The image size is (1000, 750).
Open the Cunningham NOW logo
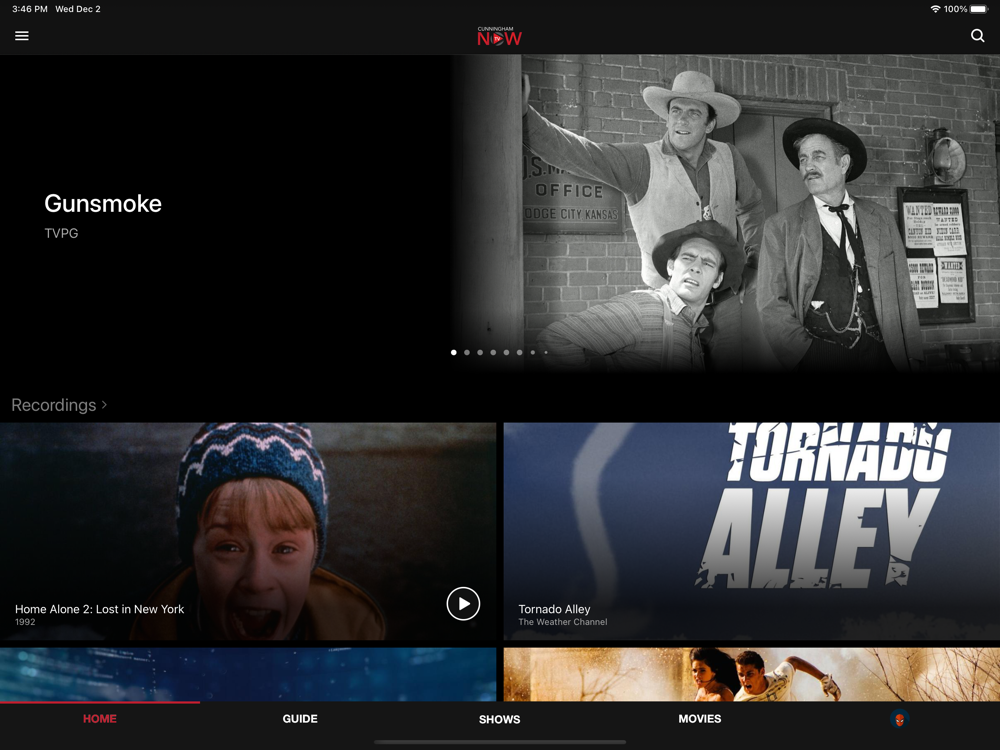[x=499, y=36]
